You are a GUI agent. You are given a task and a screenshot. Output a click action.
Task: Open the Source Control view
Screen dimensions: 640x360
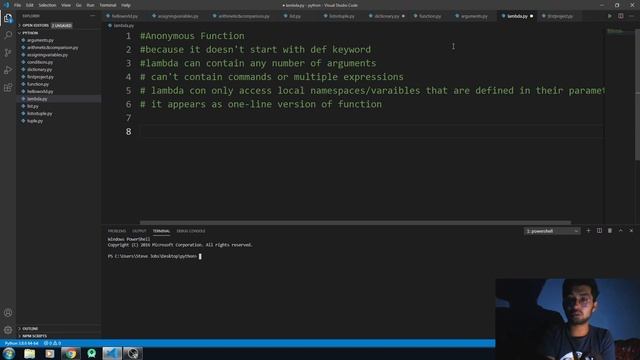[8, 53]
